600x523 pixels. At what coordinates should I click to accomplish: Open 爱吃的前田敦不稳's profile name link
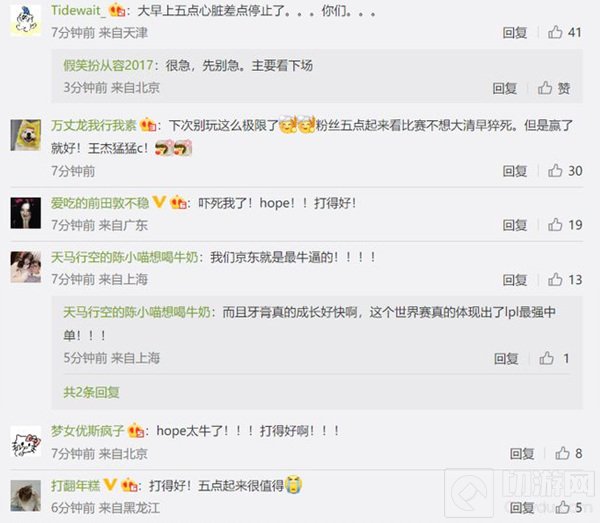pos(100,203)
